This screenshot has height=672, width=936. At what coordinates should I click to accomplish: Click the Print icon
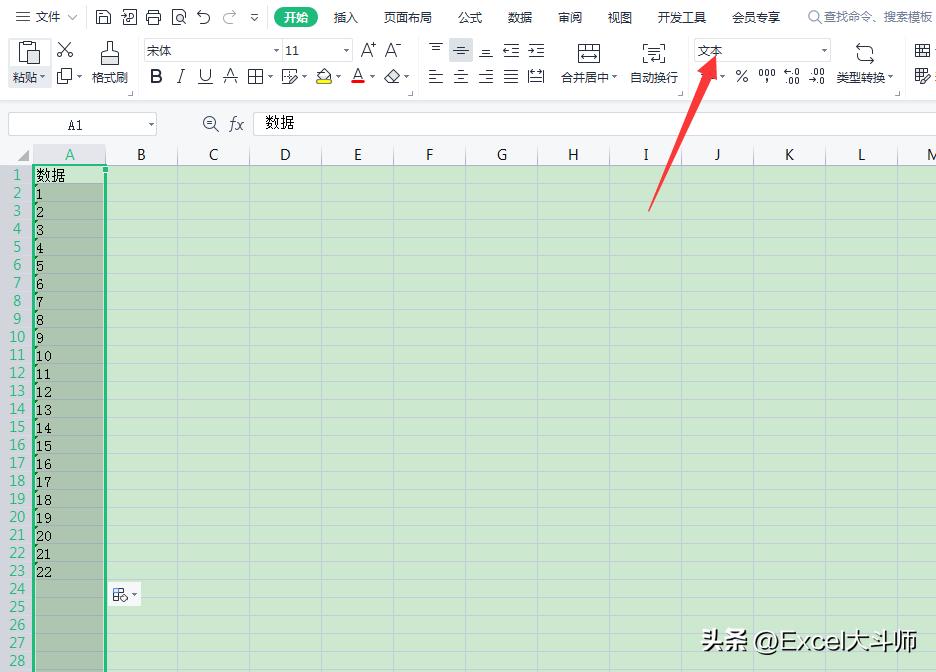point(153,16)
